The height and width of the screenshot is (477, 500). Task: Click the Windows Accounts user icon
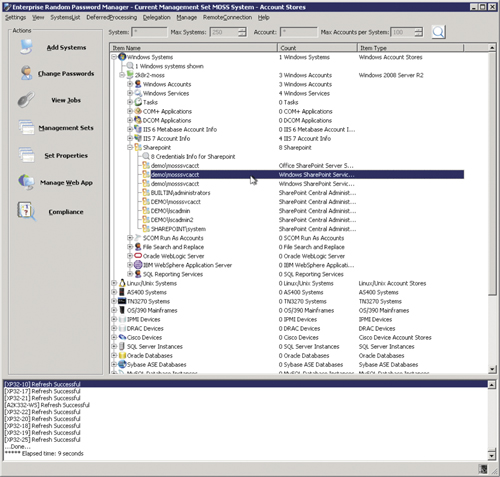coord(138,84)
